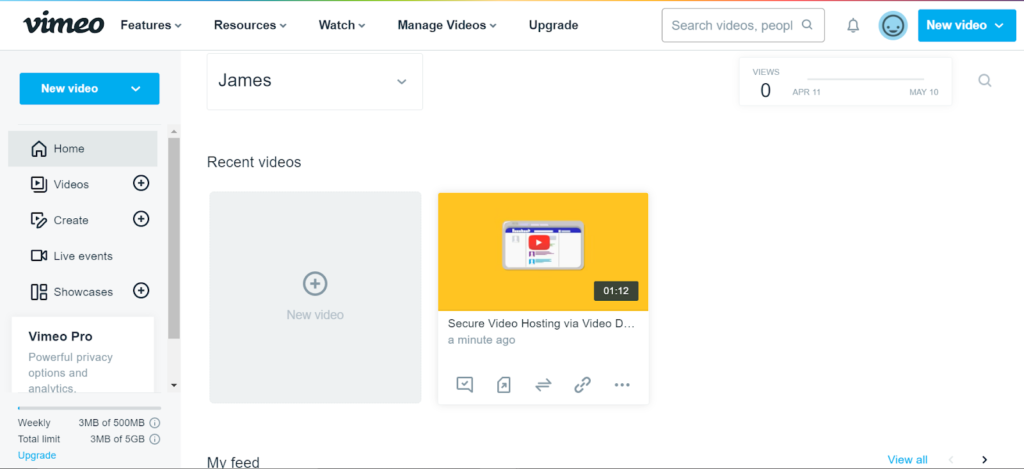This screenshot has width=1024, height=469.
Task: Select Live events in the sidebar
Action: click(x=83, y=256)
